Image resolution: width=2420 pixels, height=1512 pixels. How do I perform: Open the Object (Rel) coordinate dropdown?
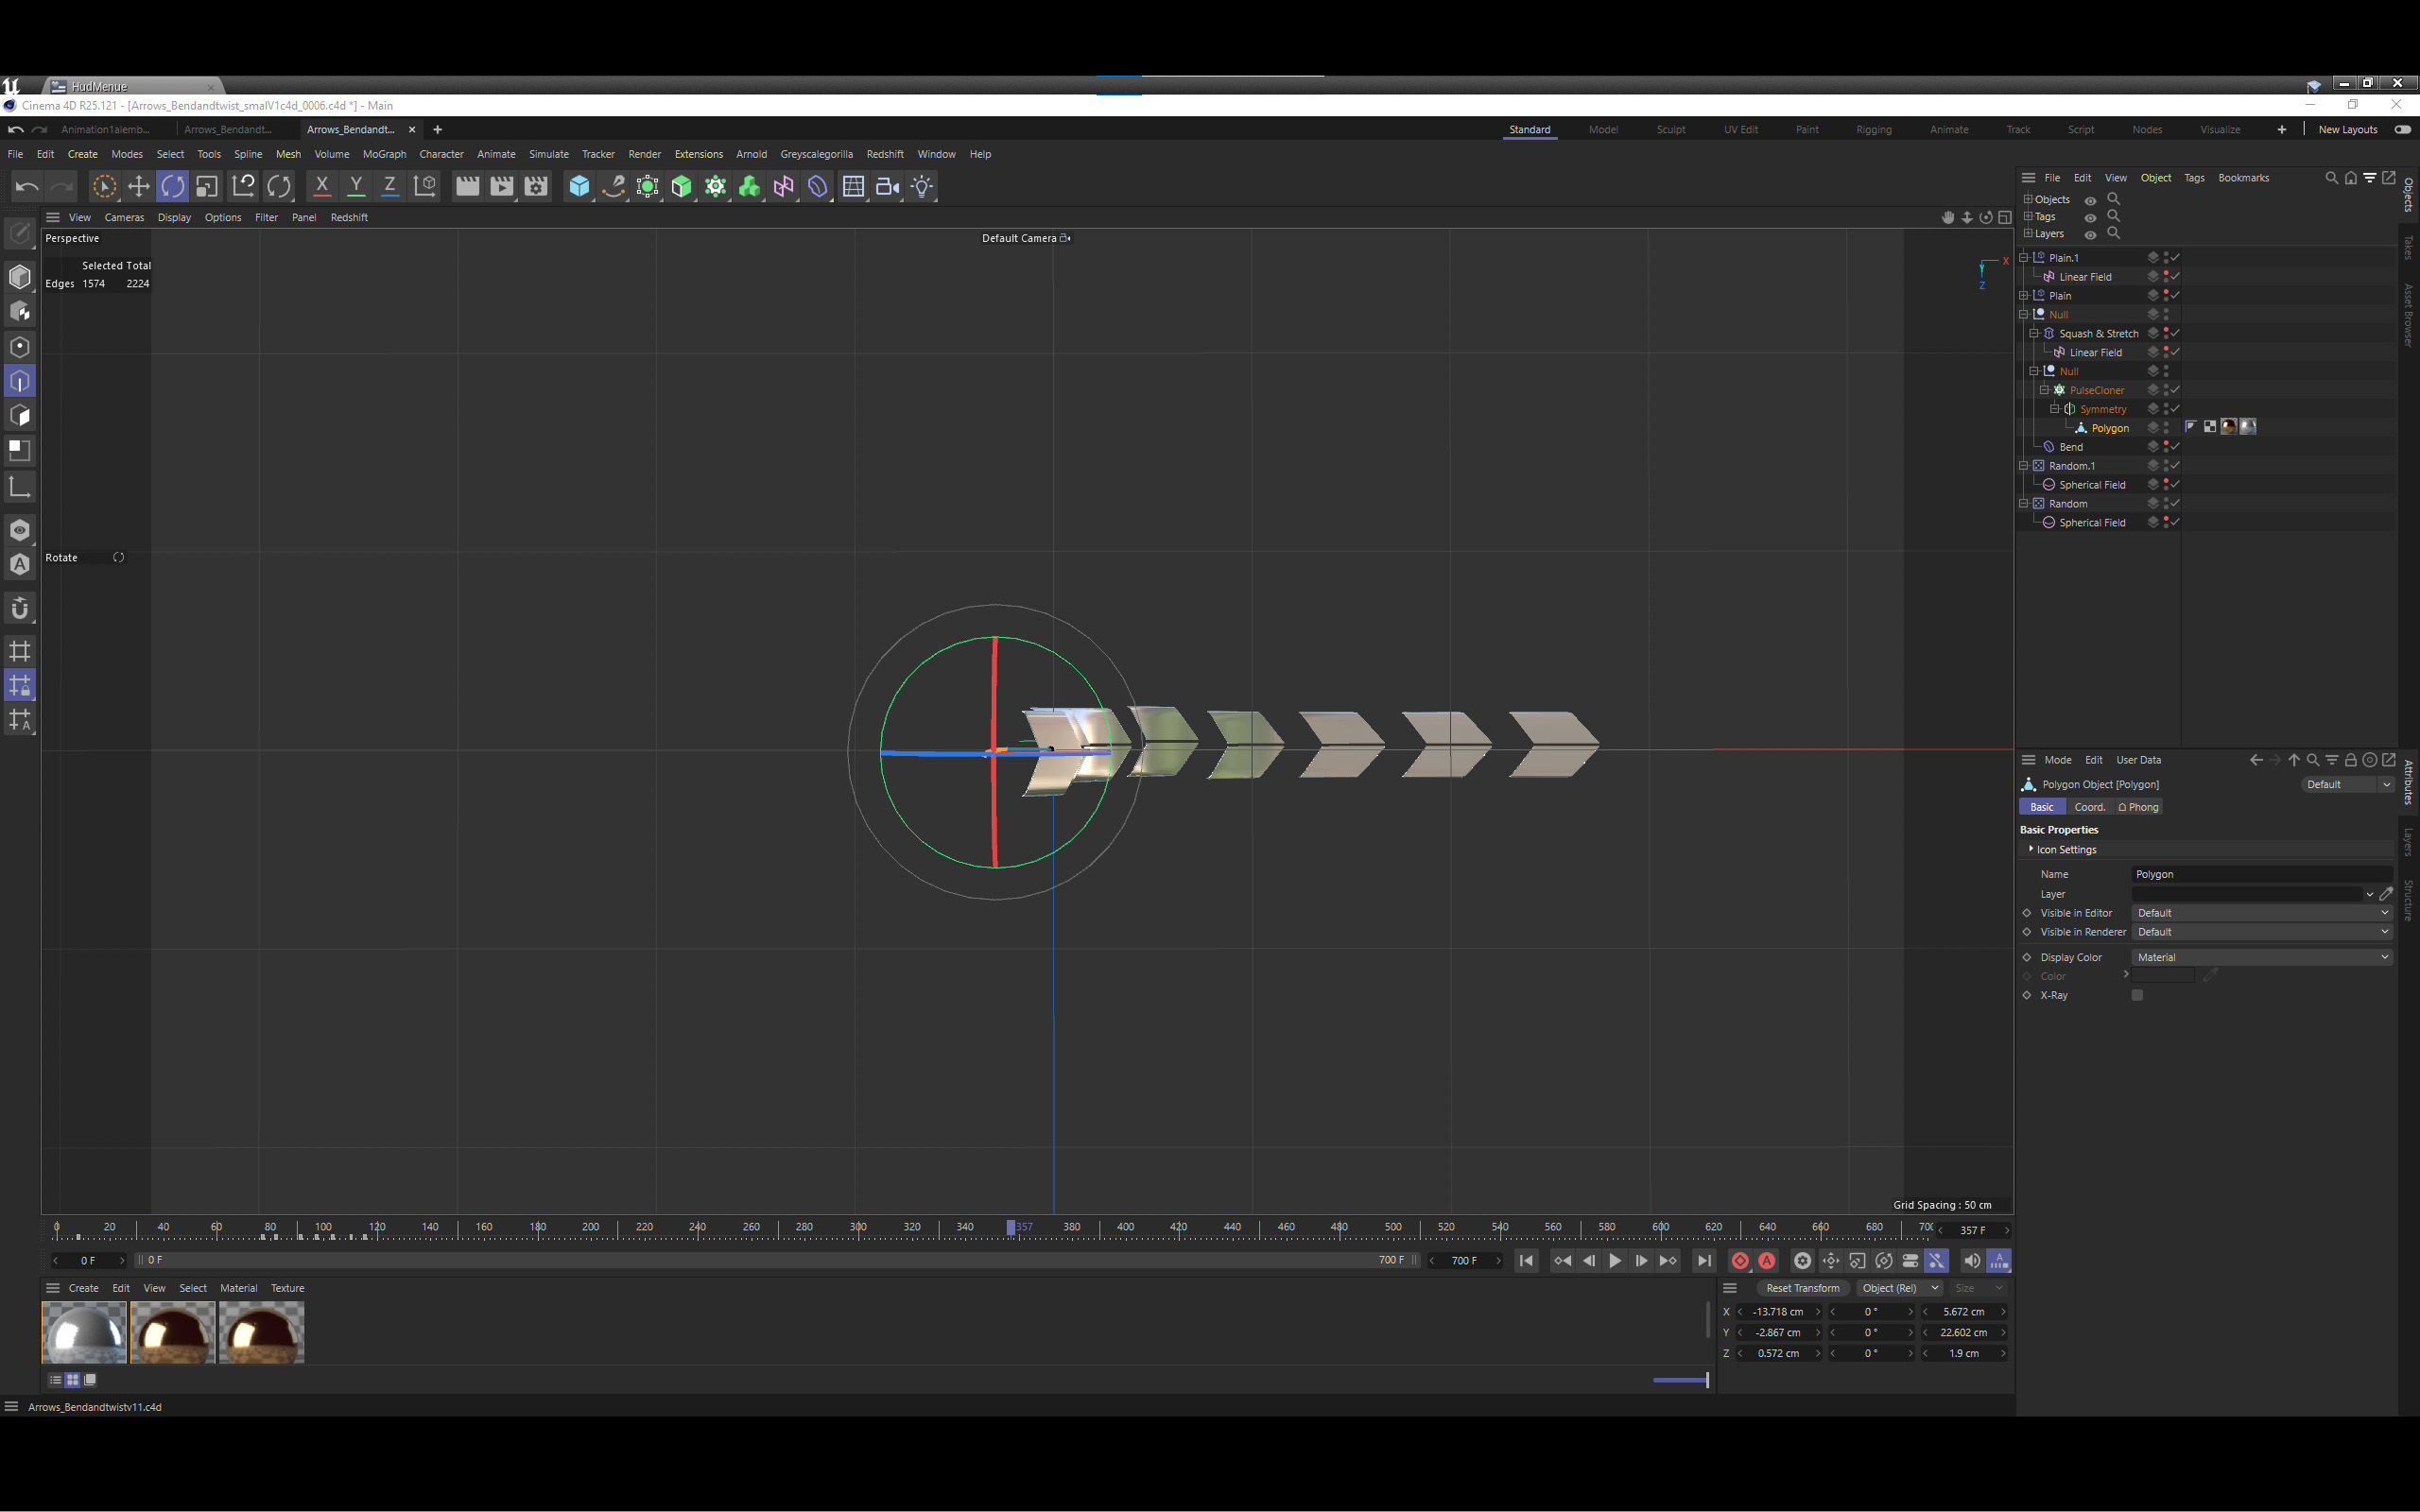(x=1900, y=1288)
